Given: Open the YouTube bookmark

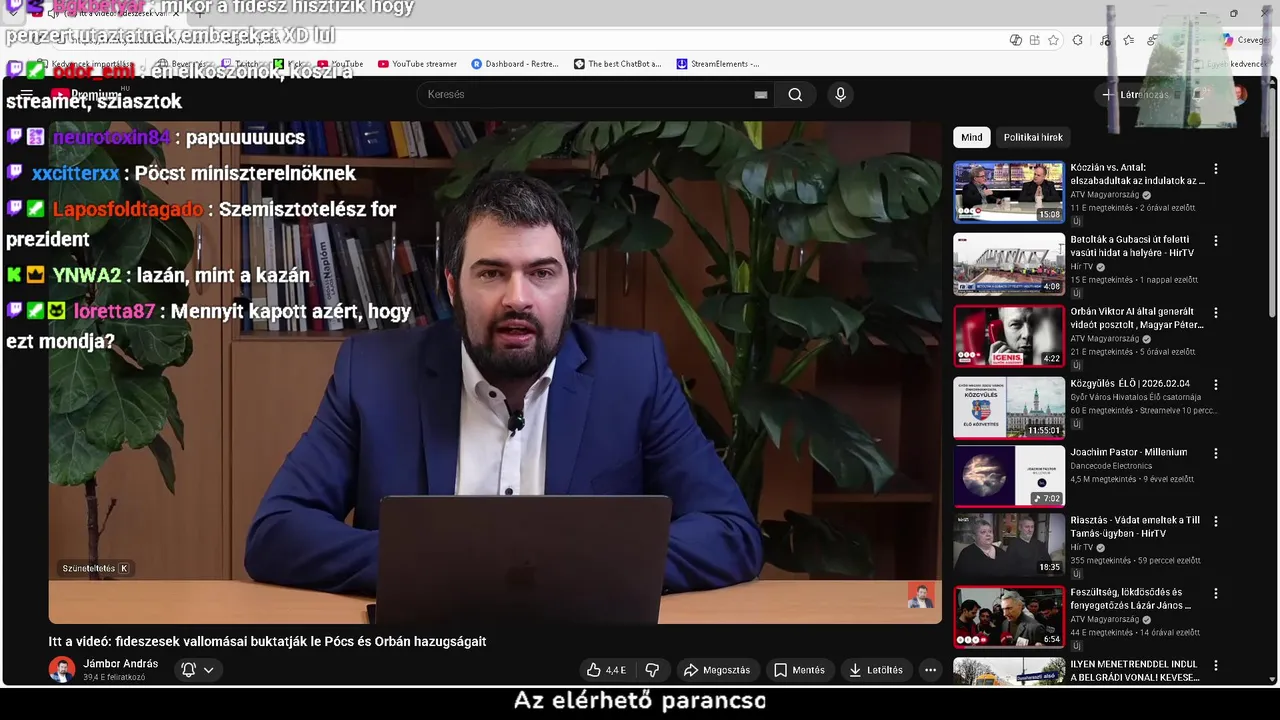Looking at the screenshot, I should 340,64.
